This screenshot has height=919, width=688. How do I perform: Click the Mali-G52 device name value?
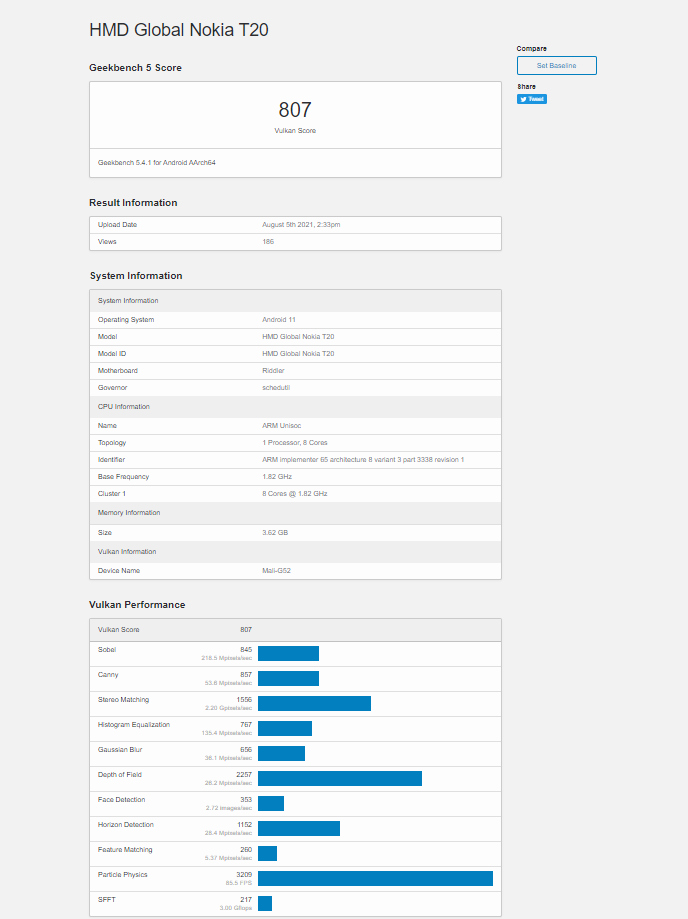pos(276,571)
